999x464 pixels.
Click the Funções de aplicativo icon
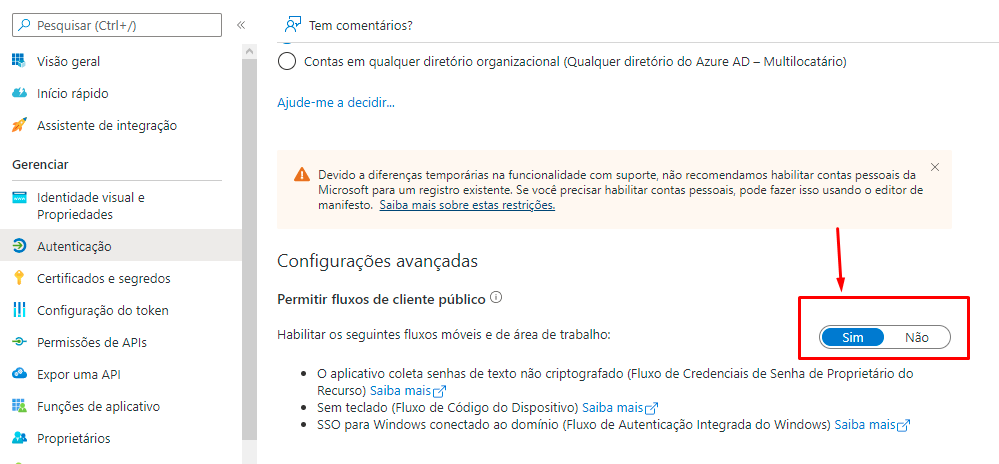19,406
